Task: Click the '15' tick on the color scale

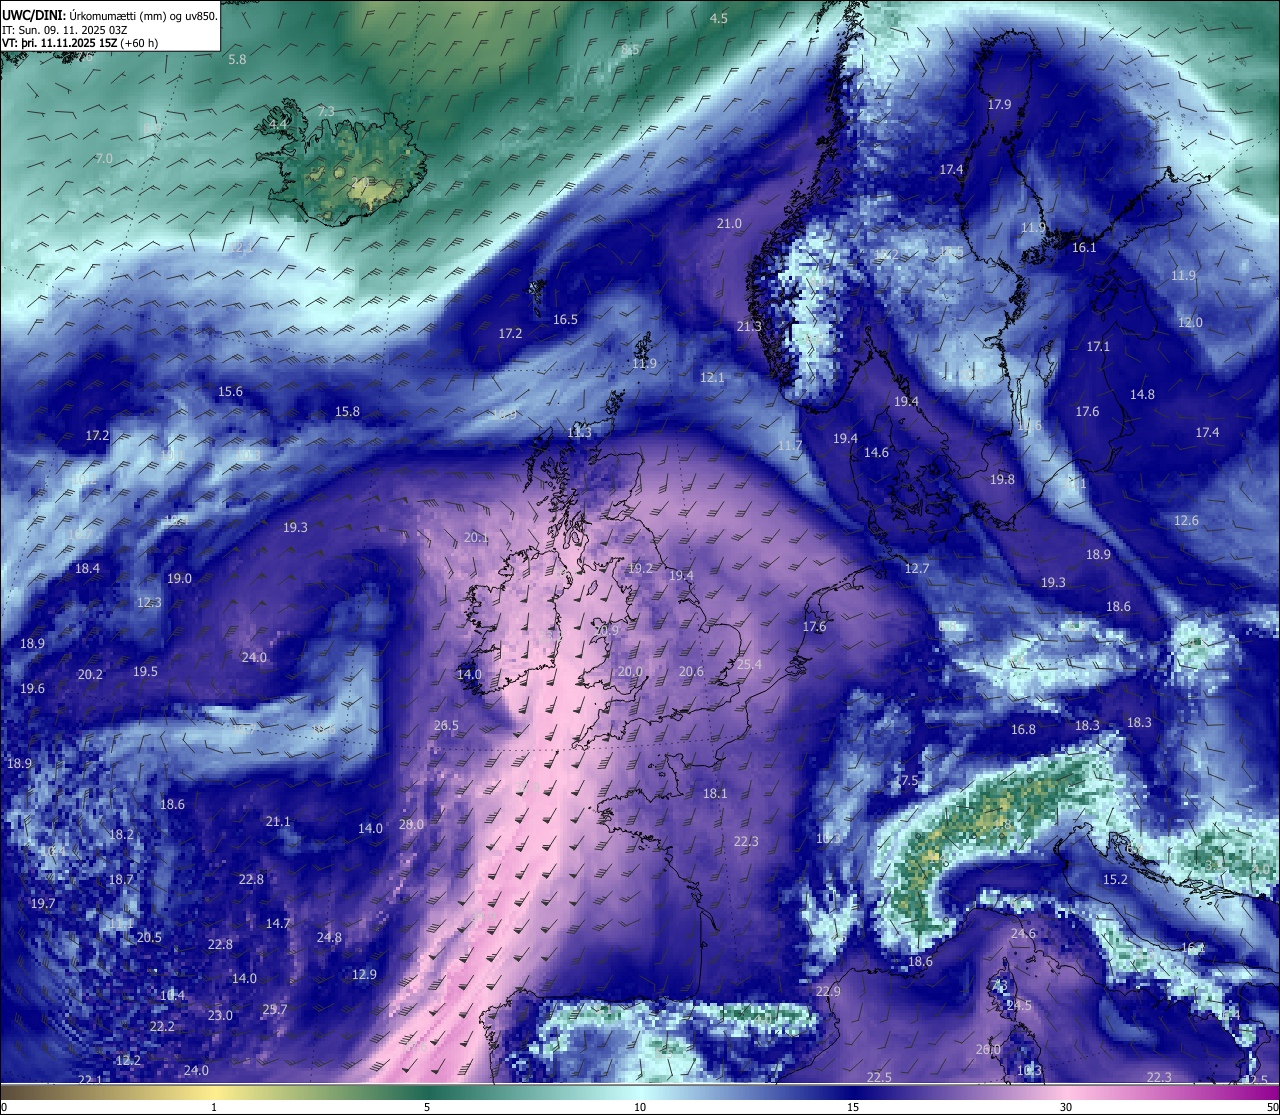Action: coord(853,1107)
